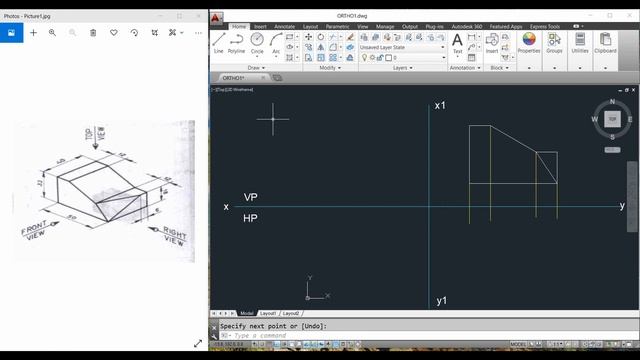Expand the Annotation panel dropdown
Viewport: 640px width, 360px height.
465,68
